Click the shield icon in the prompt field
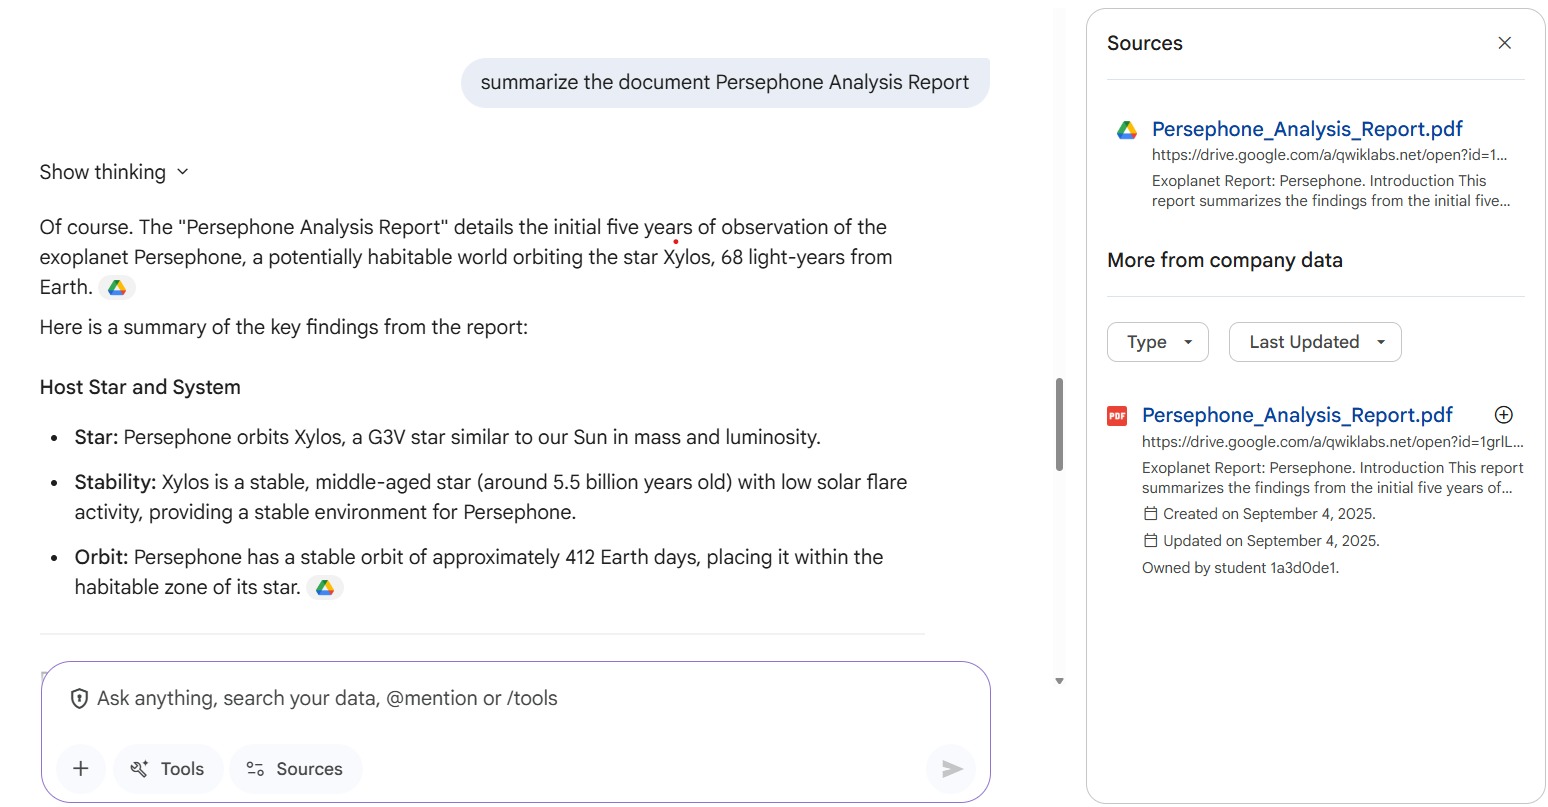1548x807 pixels. pyautogui.click(x=79, y=699)
